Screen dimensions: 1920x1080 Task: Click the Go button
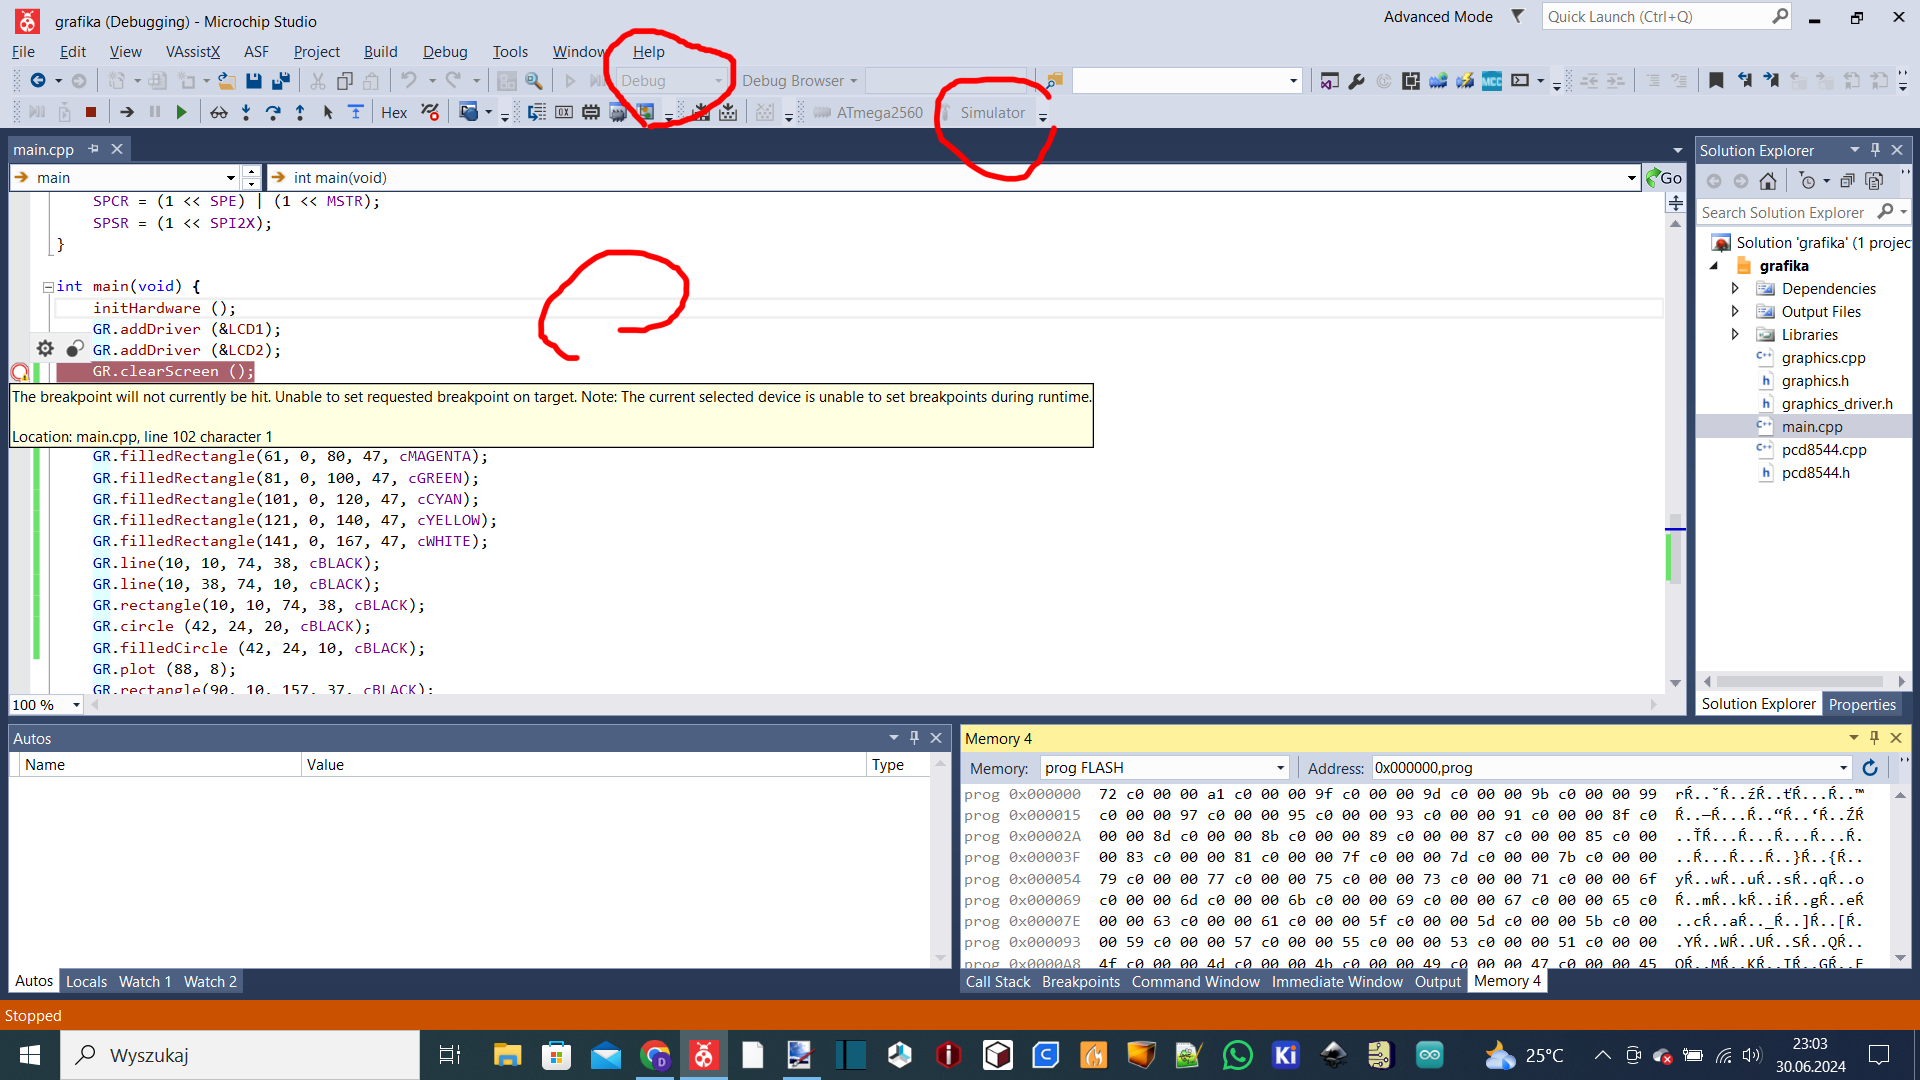click(x=1665, y=178)
